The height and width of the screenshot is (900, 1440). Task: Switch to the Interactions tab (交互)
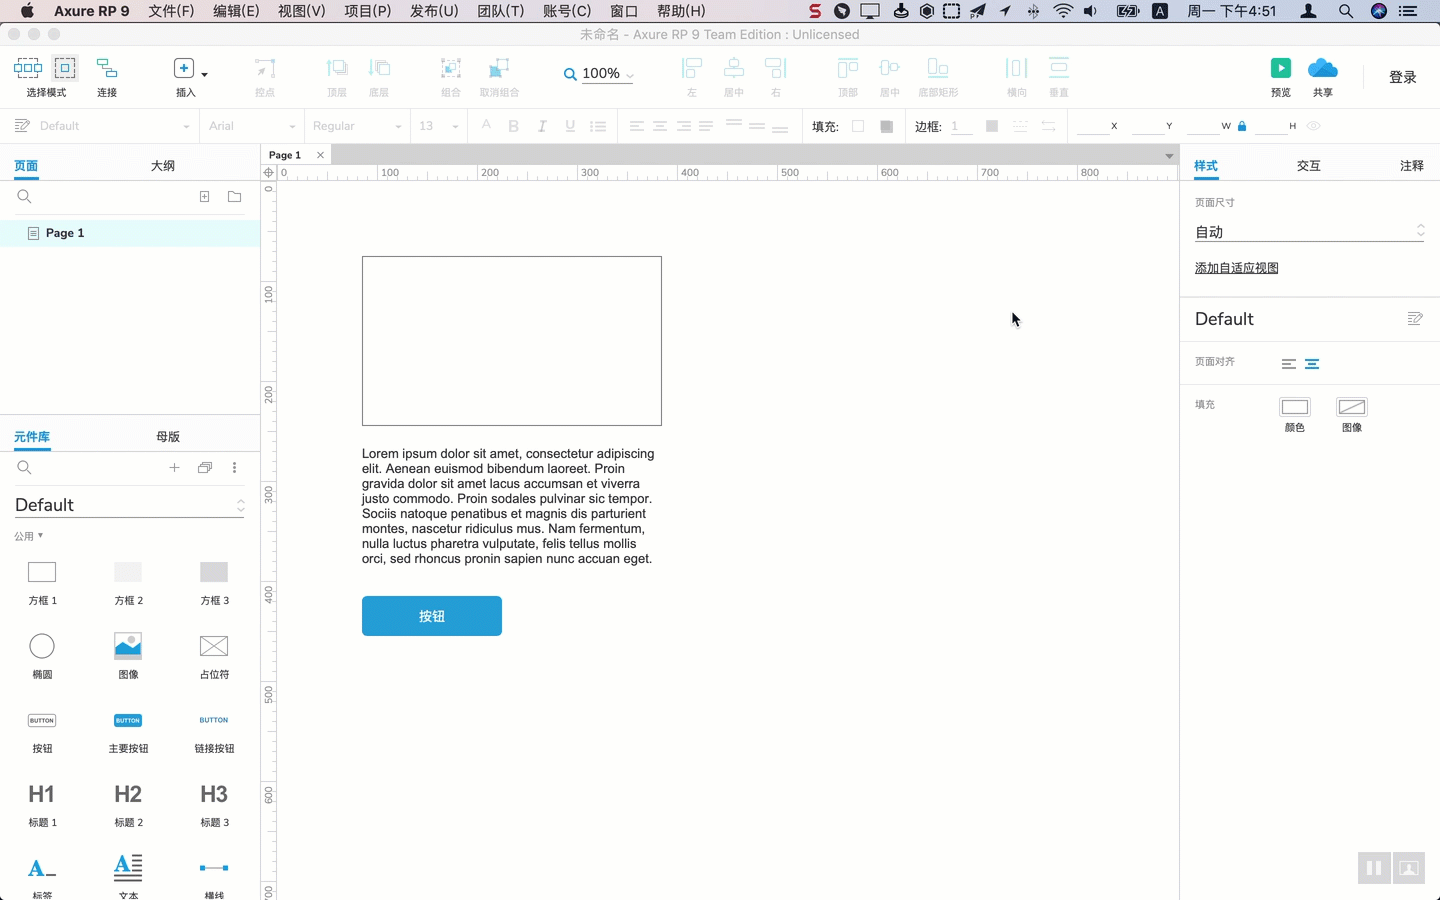click(1308, 166)
